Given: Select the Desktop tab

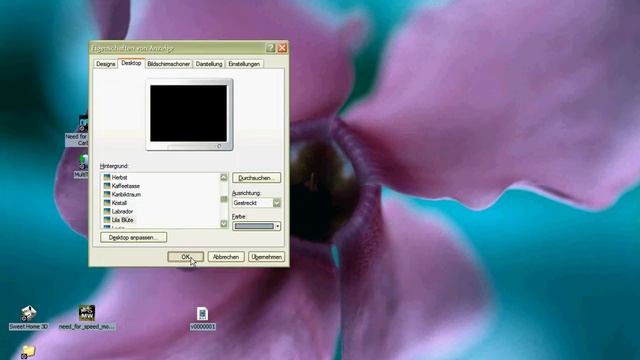Looking at the screenshot, I should [131, 63].
